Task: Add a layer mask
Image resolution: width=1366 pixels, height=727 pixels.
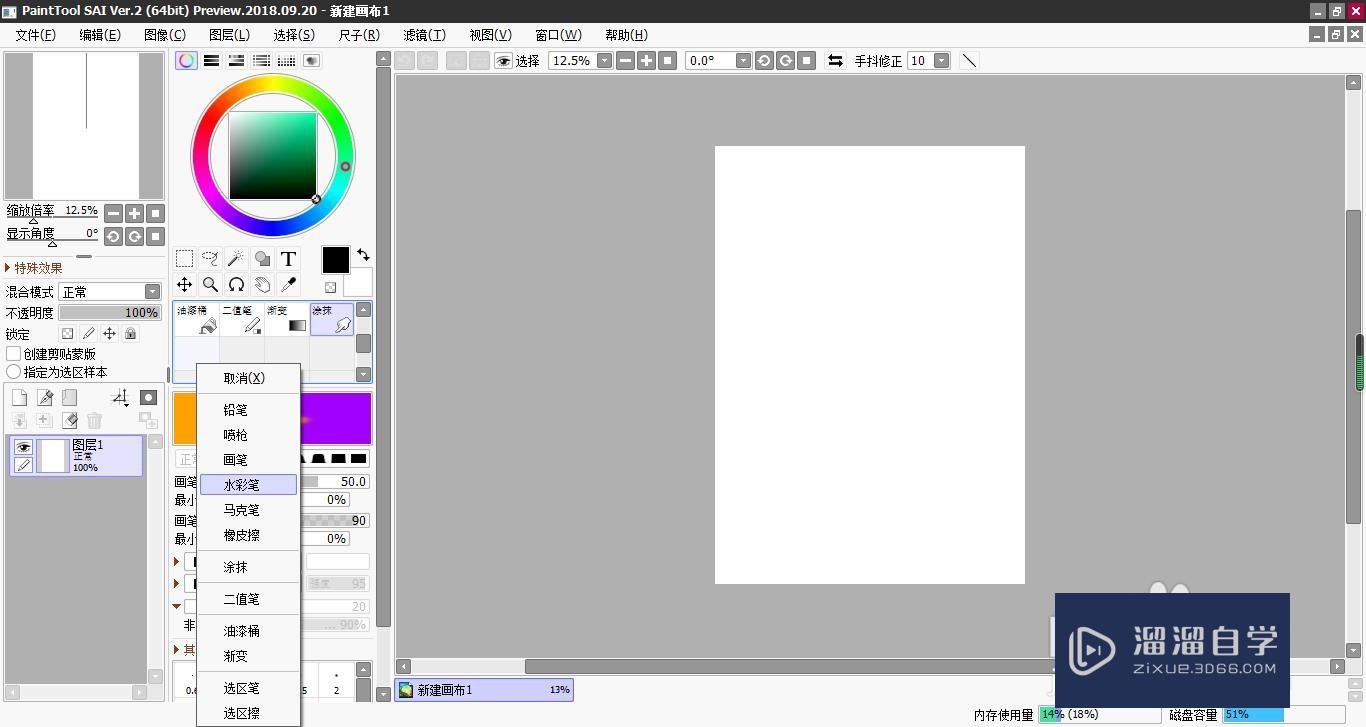Action: click(x=148, y=397)
